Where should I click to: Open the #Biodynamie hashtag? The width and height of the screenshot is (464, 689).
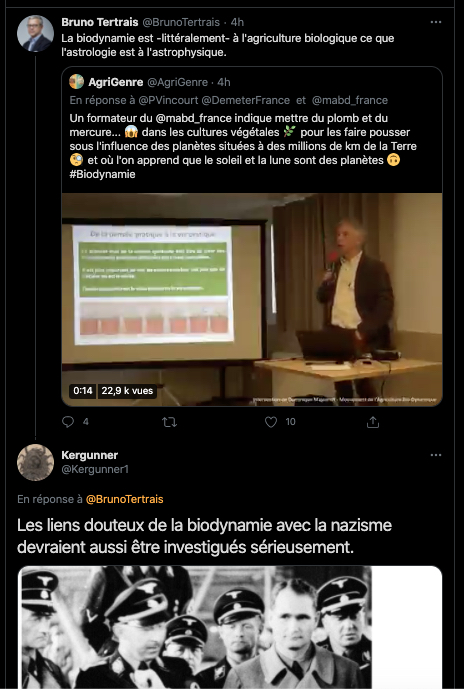tap(102, 174)
